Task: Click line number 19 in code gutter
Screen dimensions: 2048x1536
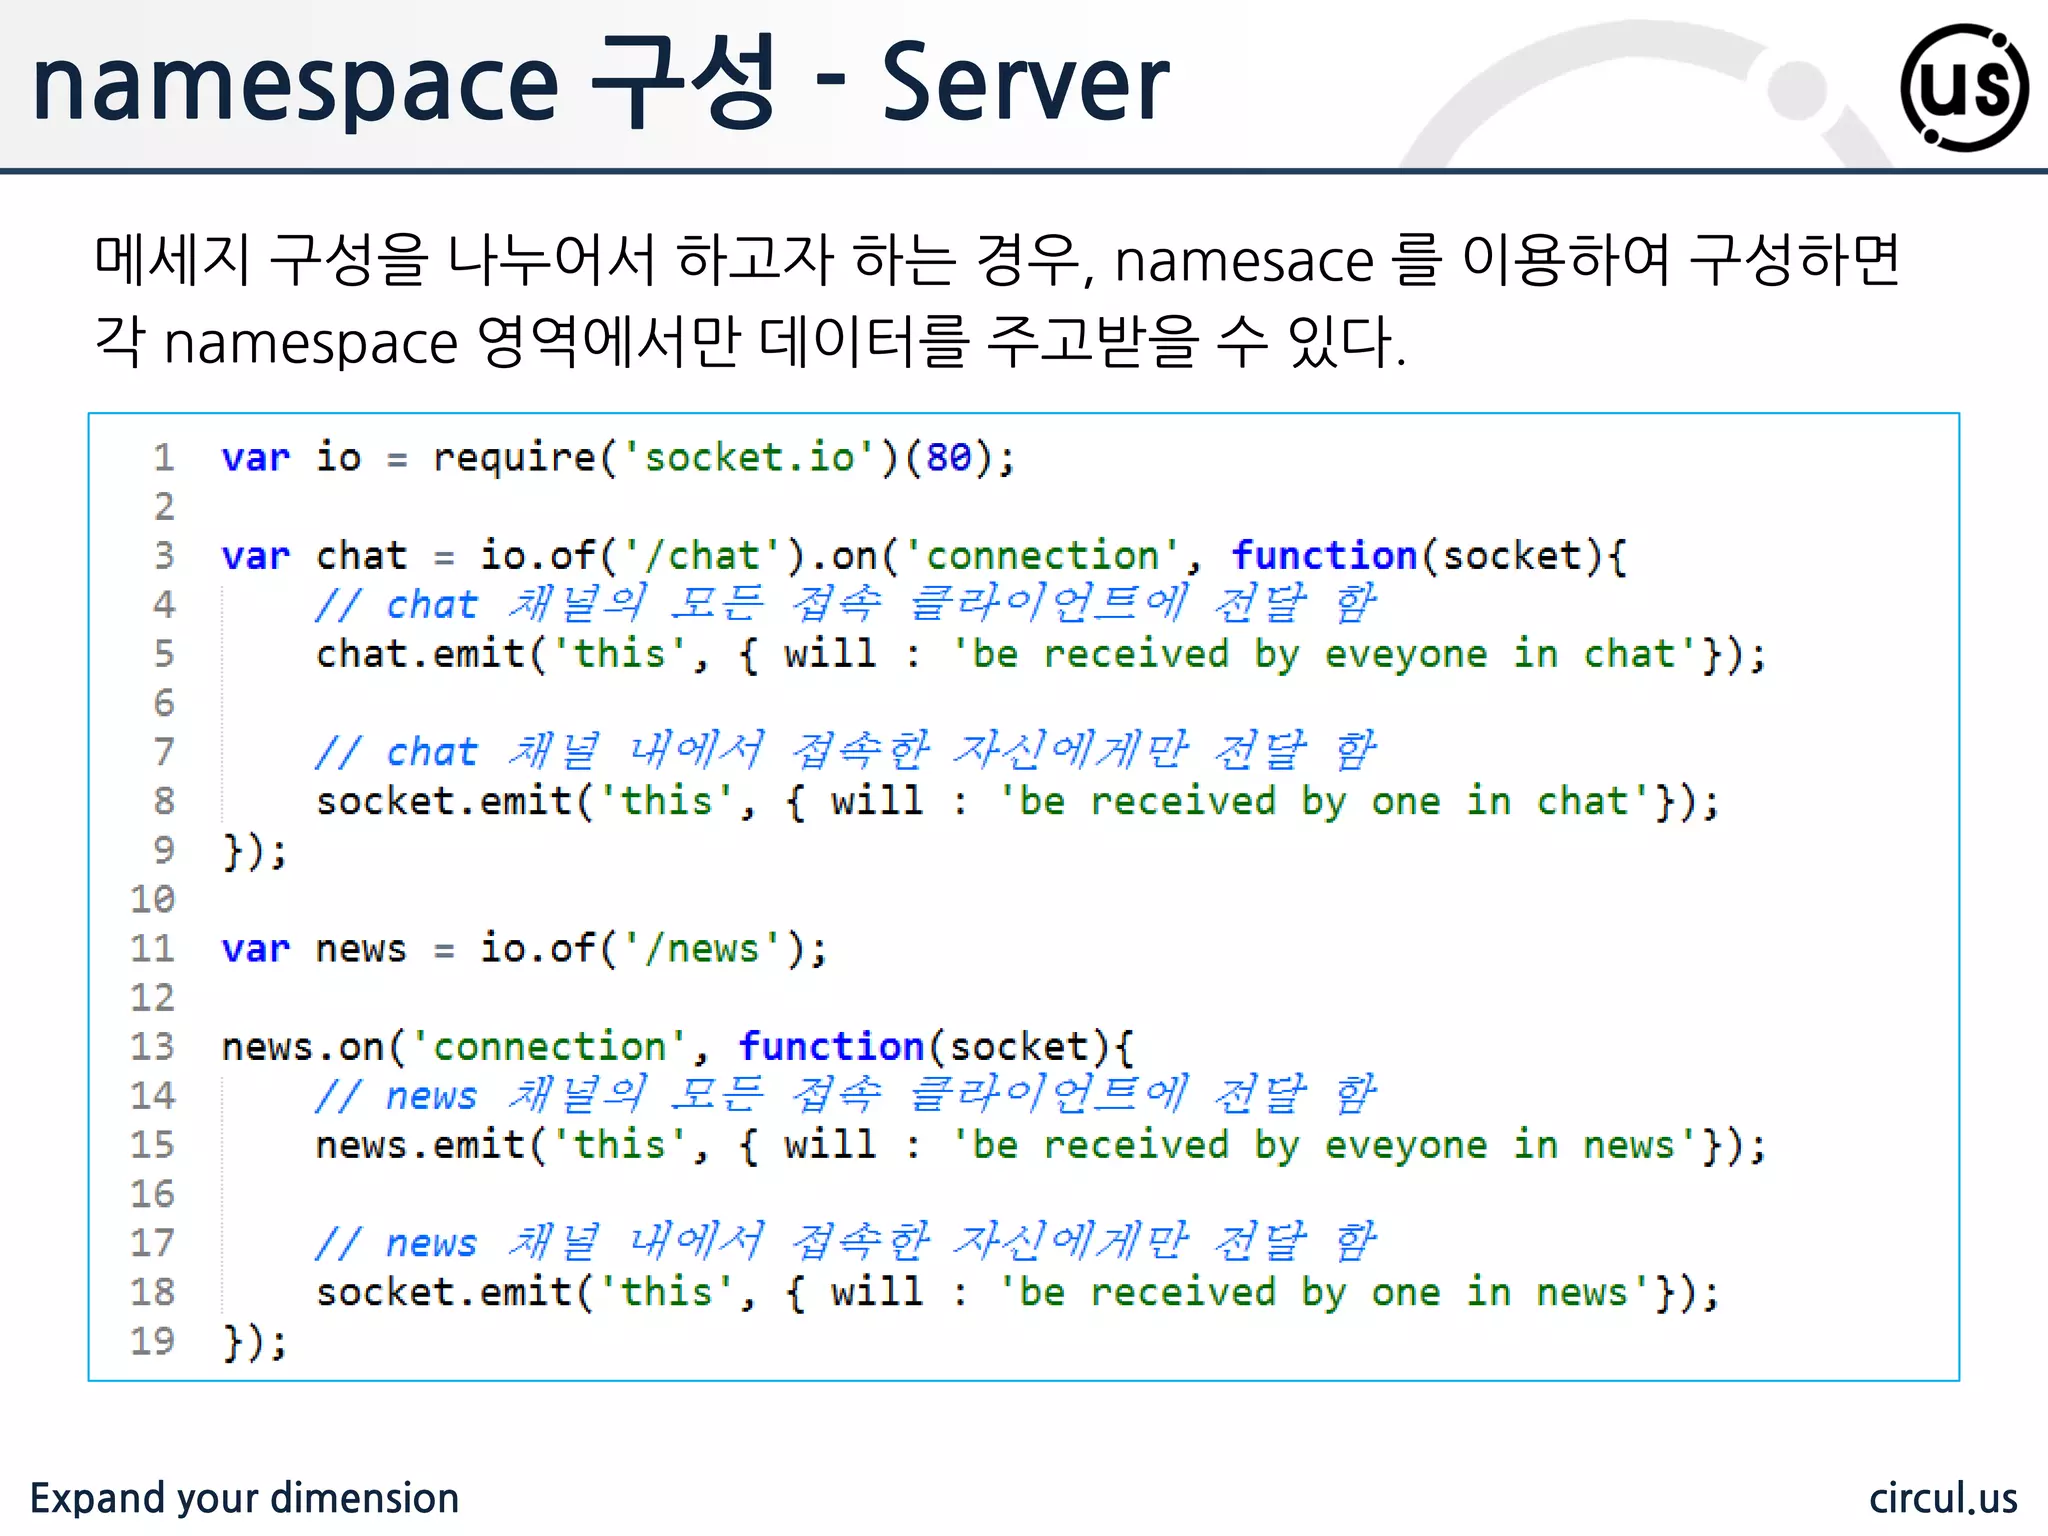Action: pyautogui.click(x=153, y=1341)
